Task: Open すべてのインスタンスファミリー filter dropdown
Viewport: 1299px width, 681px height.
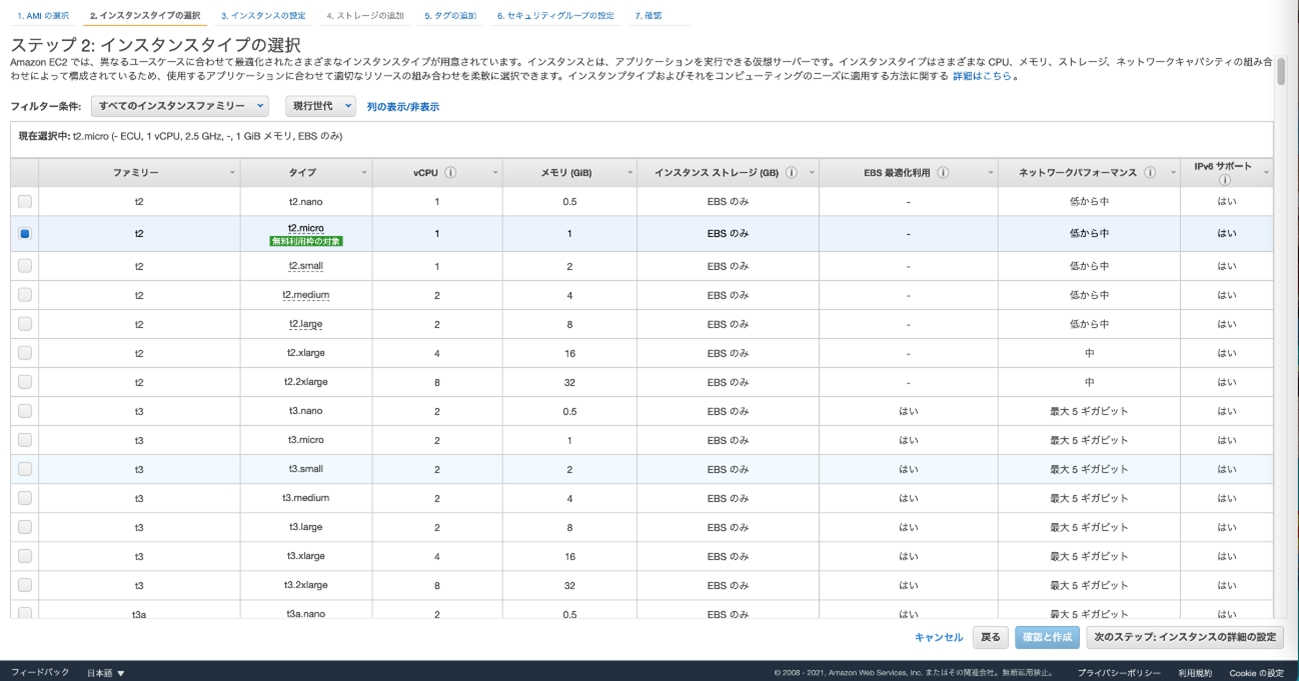Action: click(180, 106)
